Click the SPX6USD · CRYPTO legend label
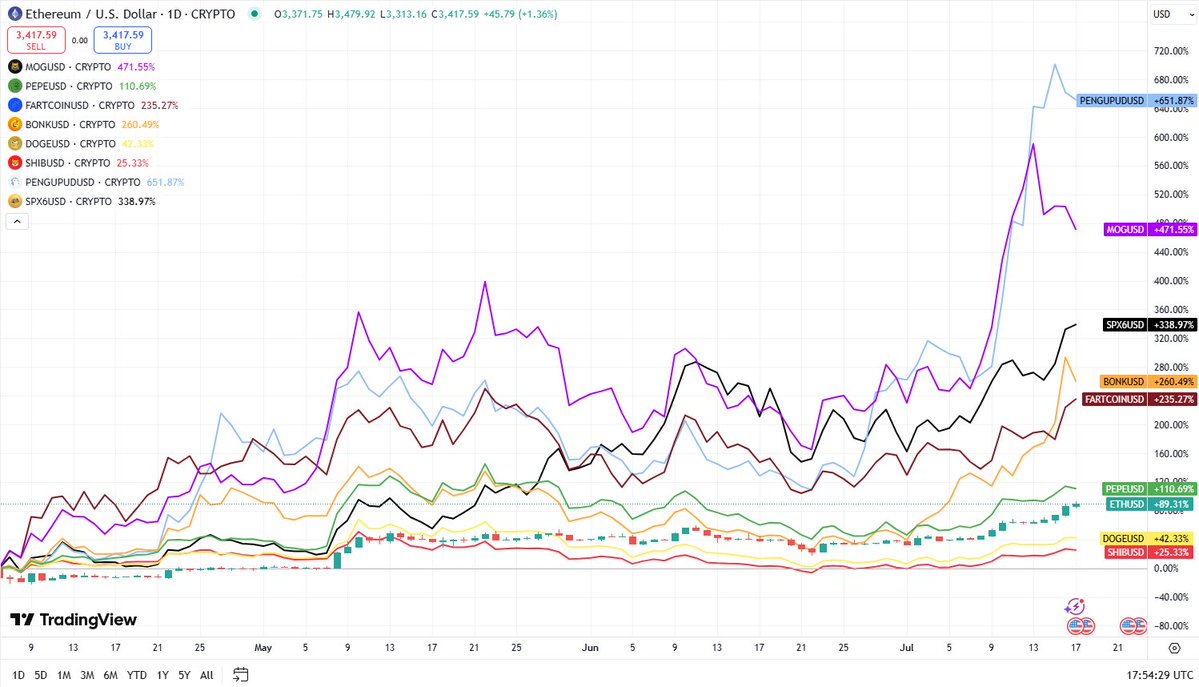 click(x=69, y=201)
